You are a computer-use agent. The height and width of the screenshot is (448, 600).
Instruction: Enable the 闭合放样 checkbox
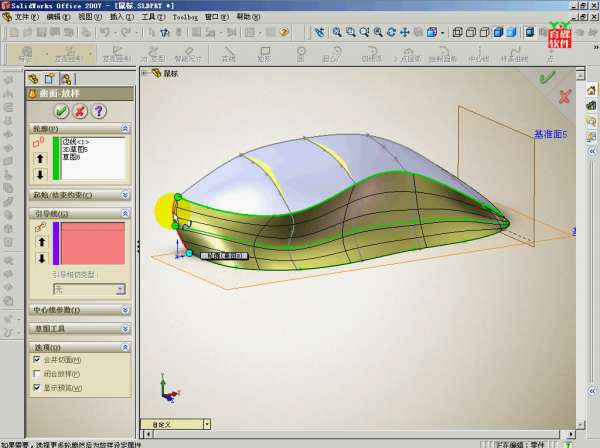click(x=38, y=374)
